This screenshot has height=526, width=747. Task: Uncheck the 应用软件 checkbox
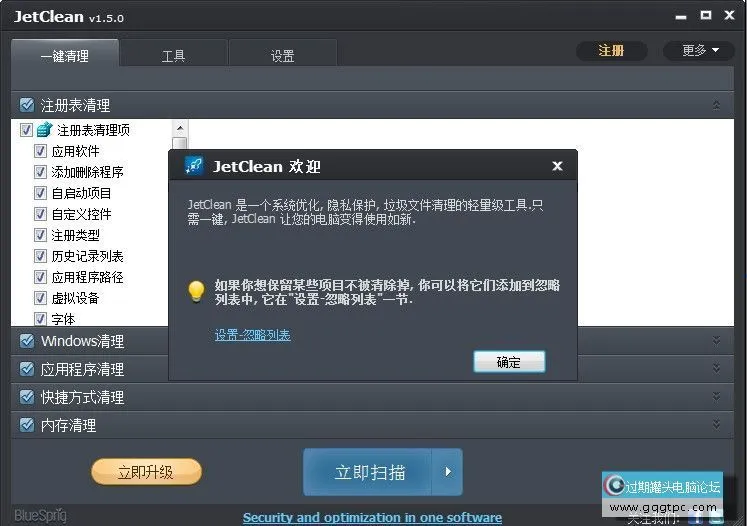[x=40, y=151]
